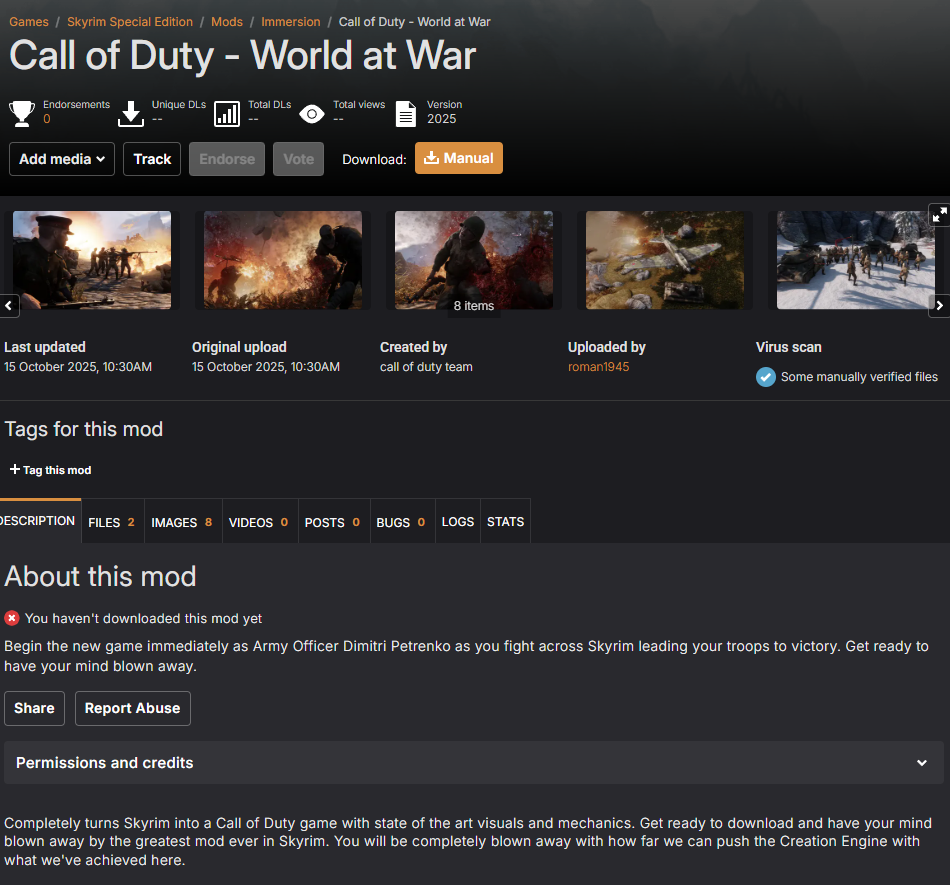This screenshot has width=950, height=885.
Task: Click the Endorsements count '0'
Action: [47, 119]
